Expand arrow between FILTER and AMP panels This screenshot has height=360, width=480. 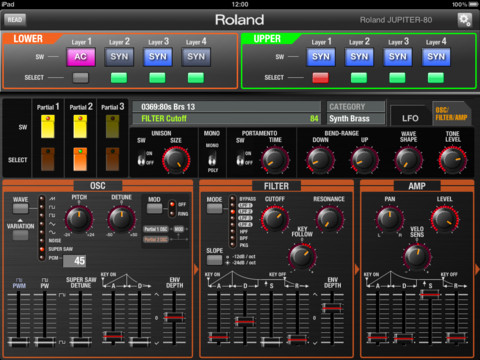point(357,269)
